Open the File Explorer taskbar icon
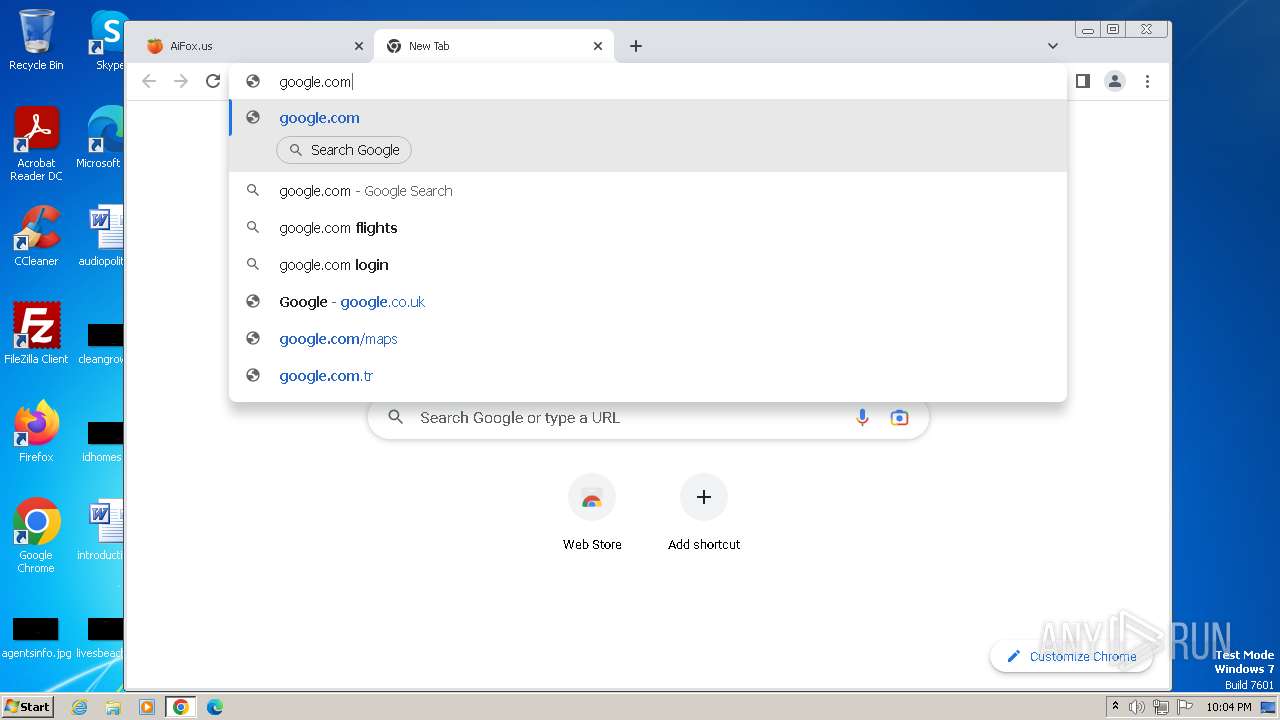 pos(113,707)
